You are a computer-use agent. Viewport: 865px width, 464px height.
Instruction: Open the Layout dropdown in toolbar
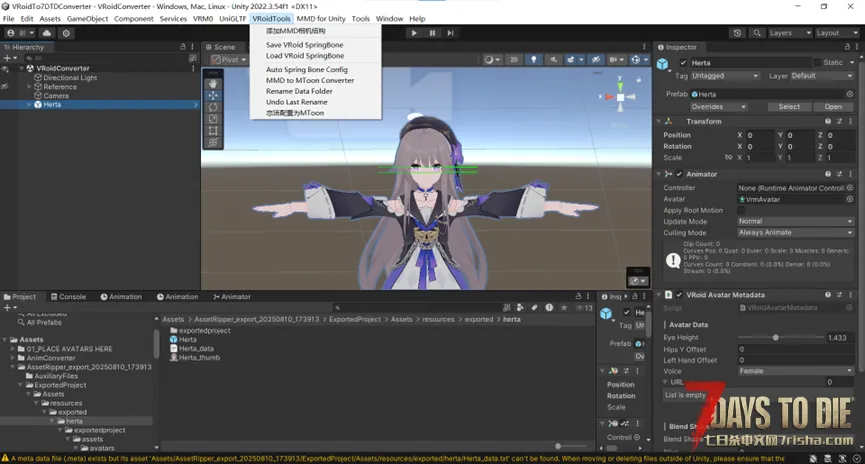pos(837,33)
